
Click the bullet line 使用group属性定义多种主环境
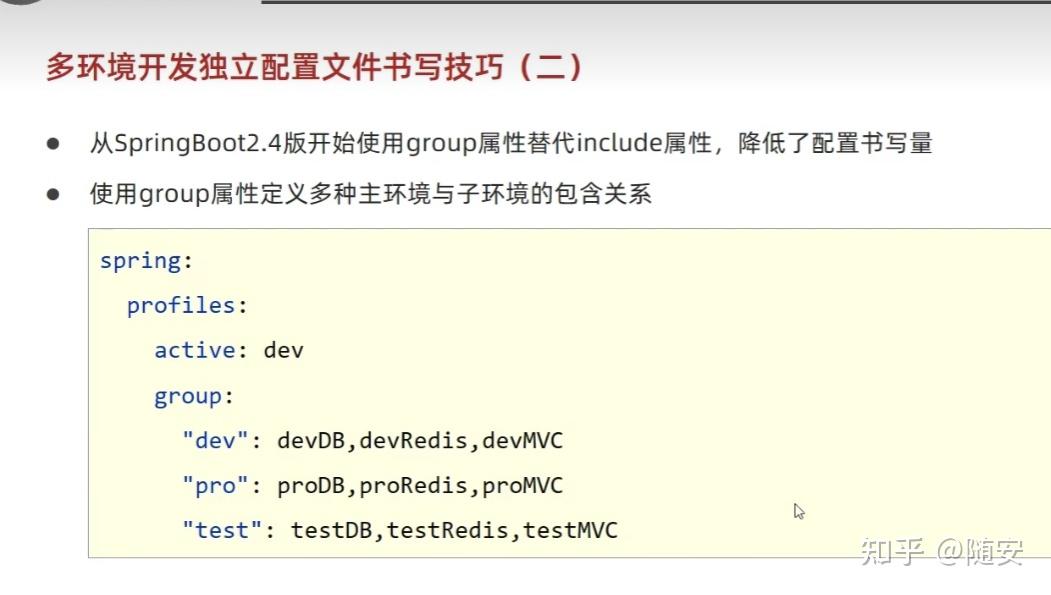[371, 194]
